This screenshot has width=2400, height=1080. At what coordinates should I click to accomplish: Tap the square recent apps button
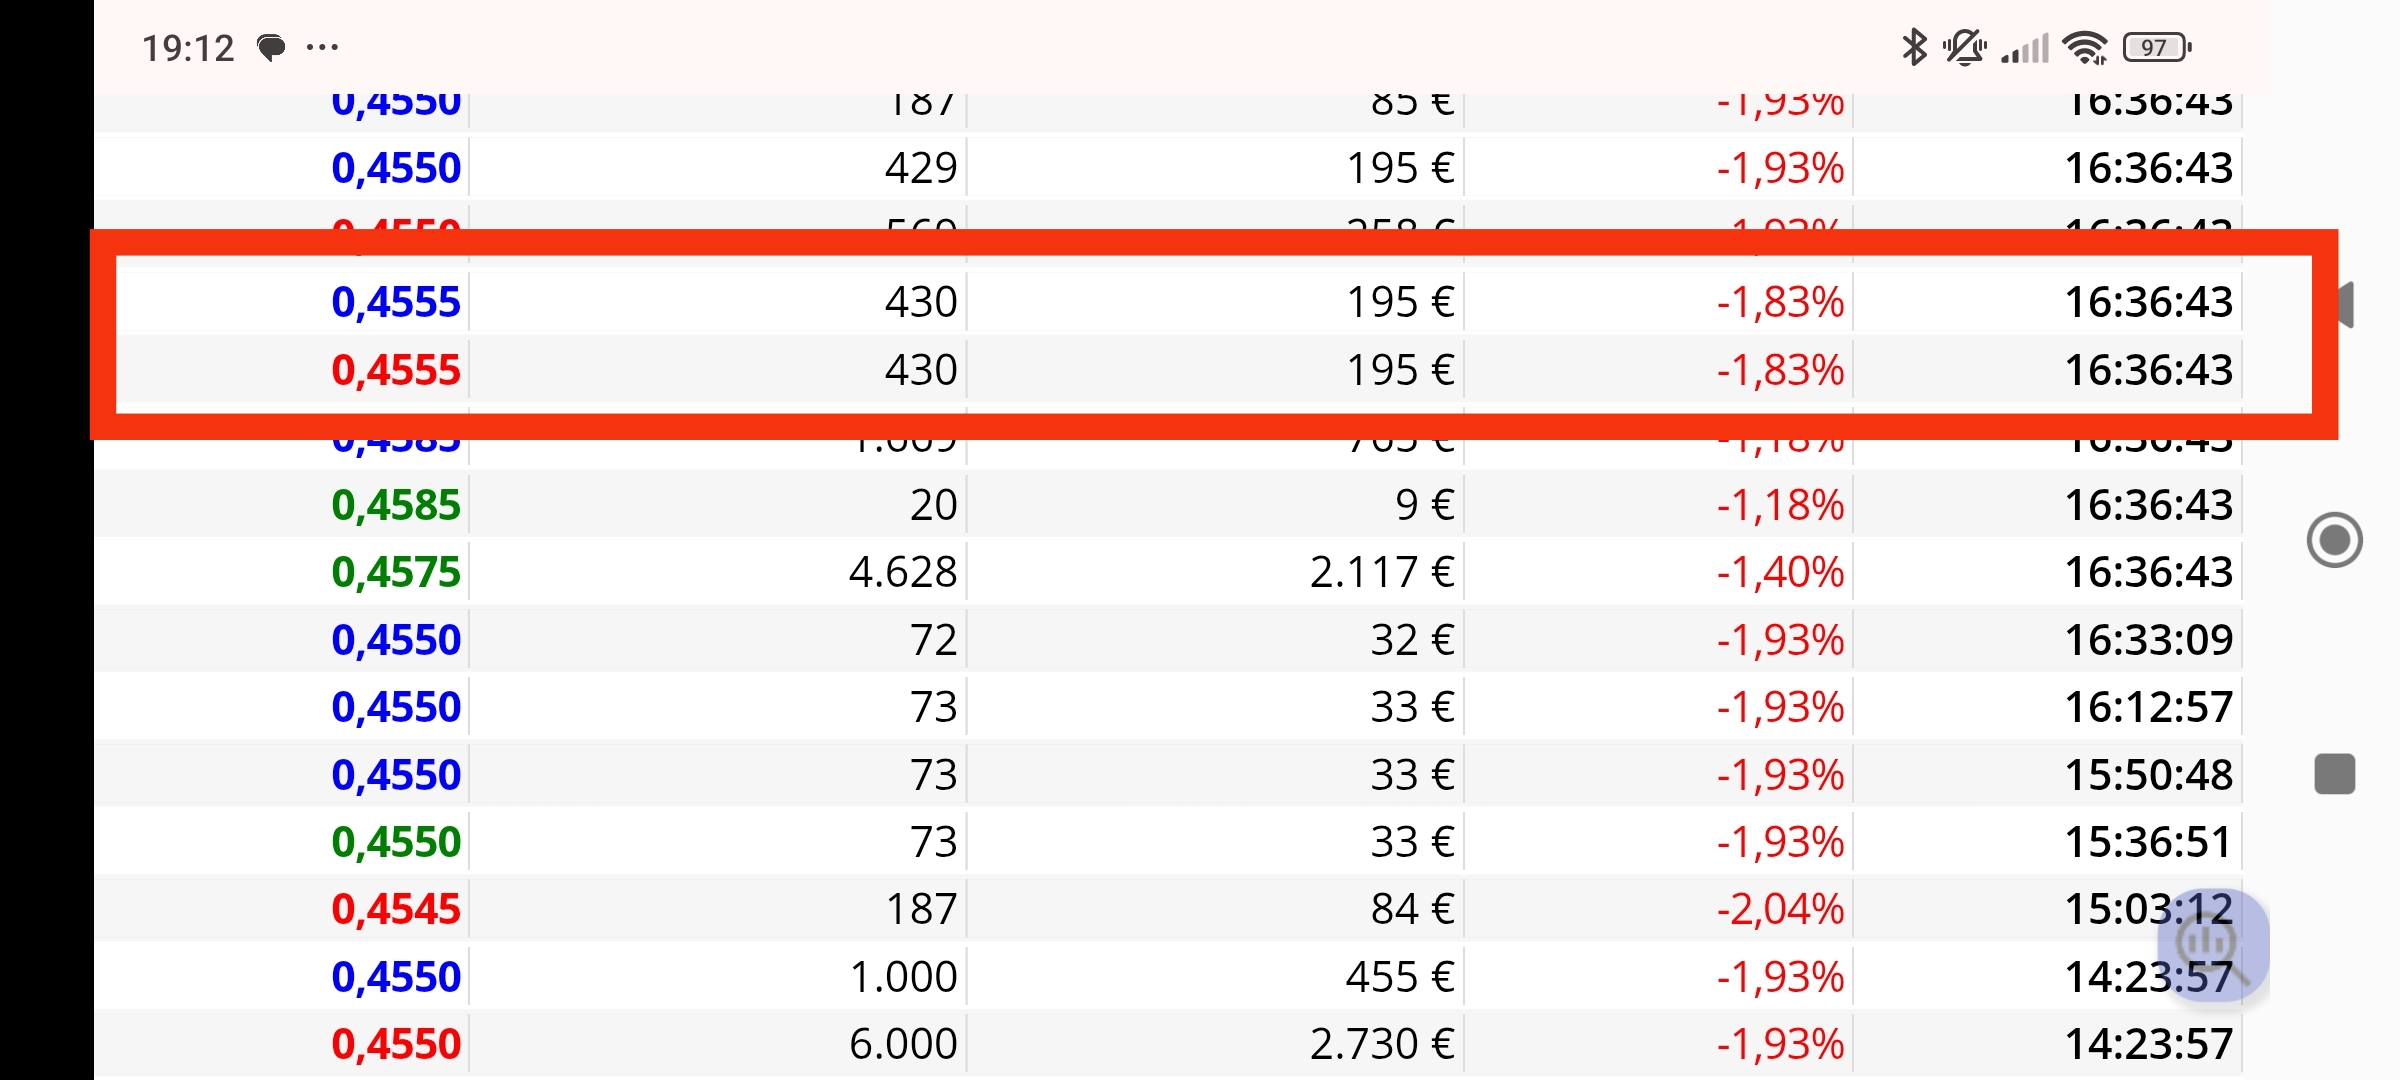pos(2334,774)
